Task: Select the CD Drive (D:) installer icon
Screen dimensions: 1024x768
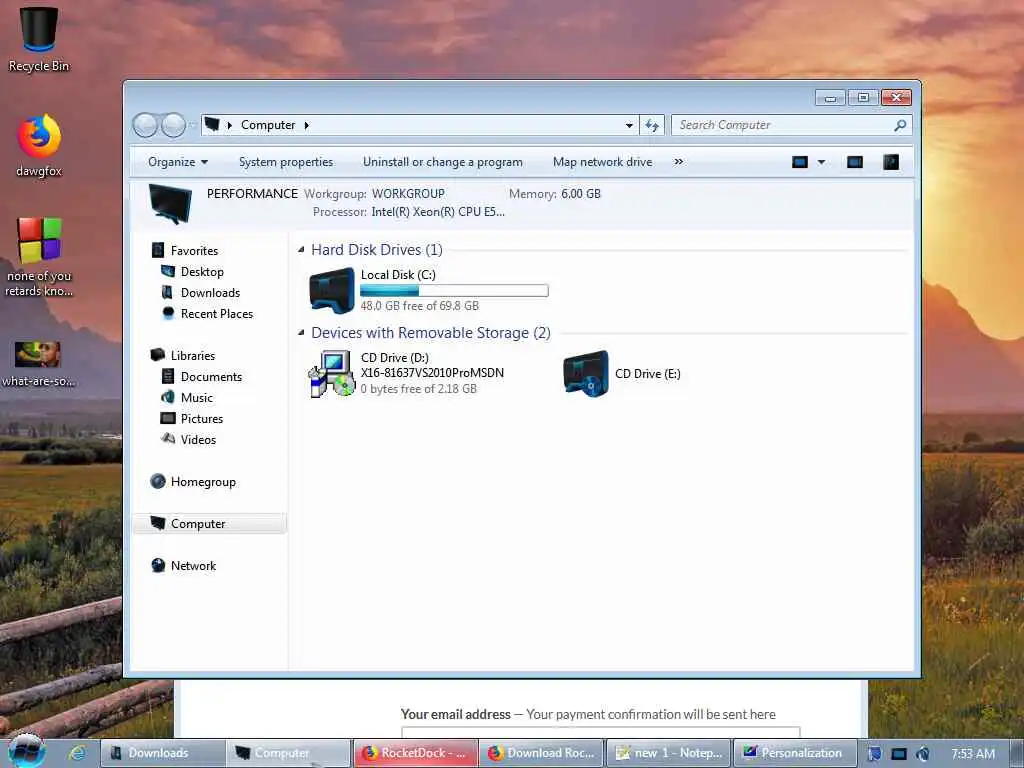Action: 332,374
